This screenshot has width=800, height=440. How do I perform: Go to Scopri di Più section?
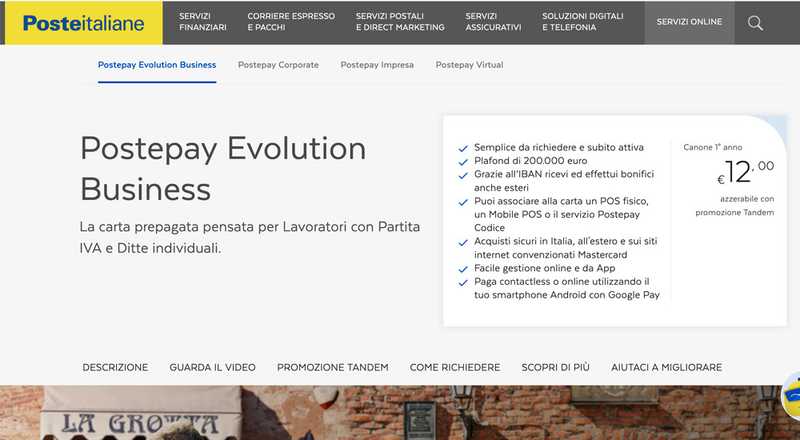coord(556,367)
